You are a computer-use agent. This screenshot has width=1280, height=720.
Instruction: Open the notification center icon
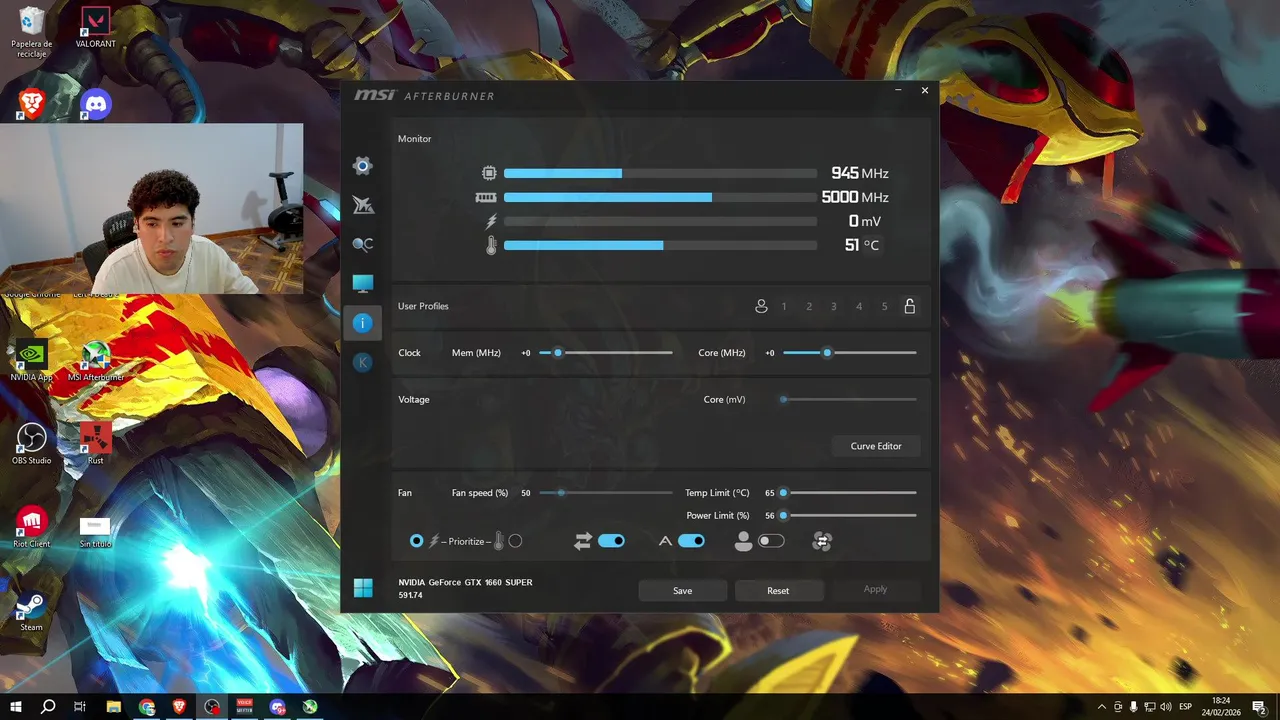coord(1259,706)
